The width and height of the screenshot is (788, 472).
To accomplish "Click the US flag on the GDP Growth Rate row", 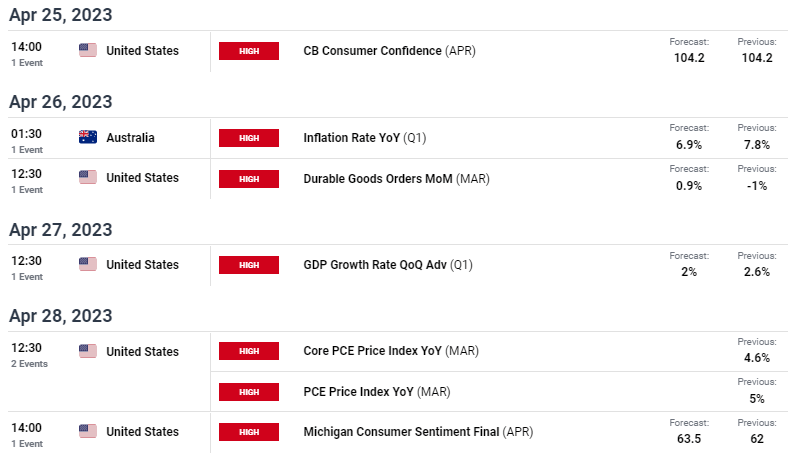I will (x=88, y=264).
